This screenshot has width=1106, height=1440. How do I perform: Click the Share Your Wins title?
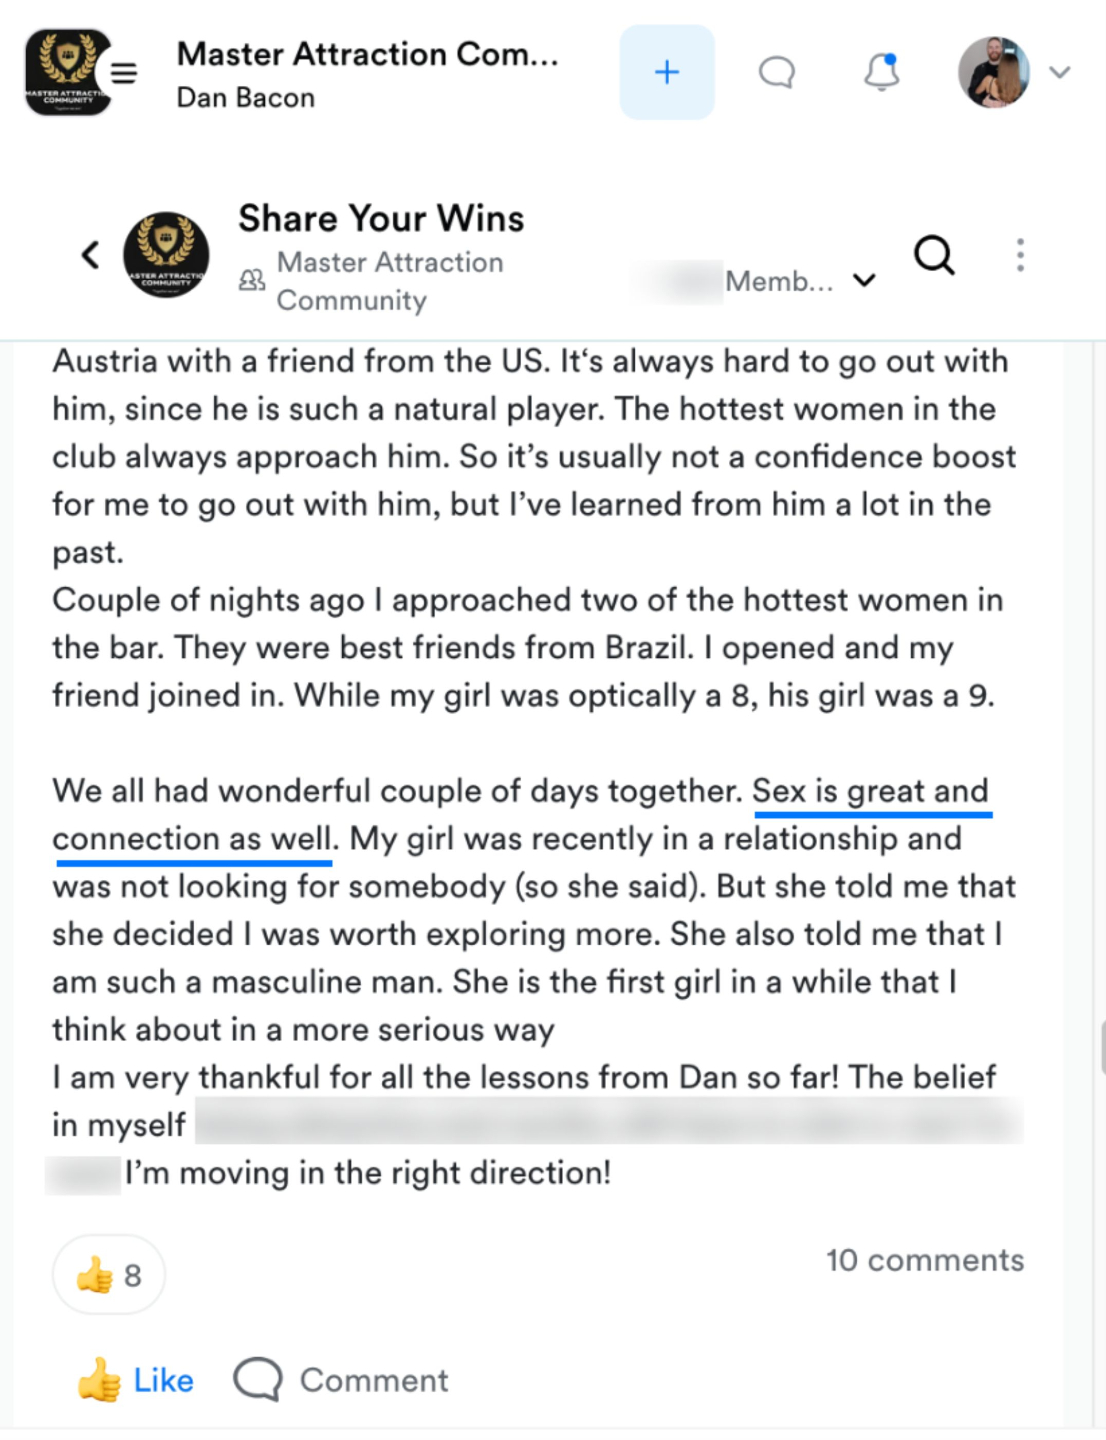tap(381, 218)
